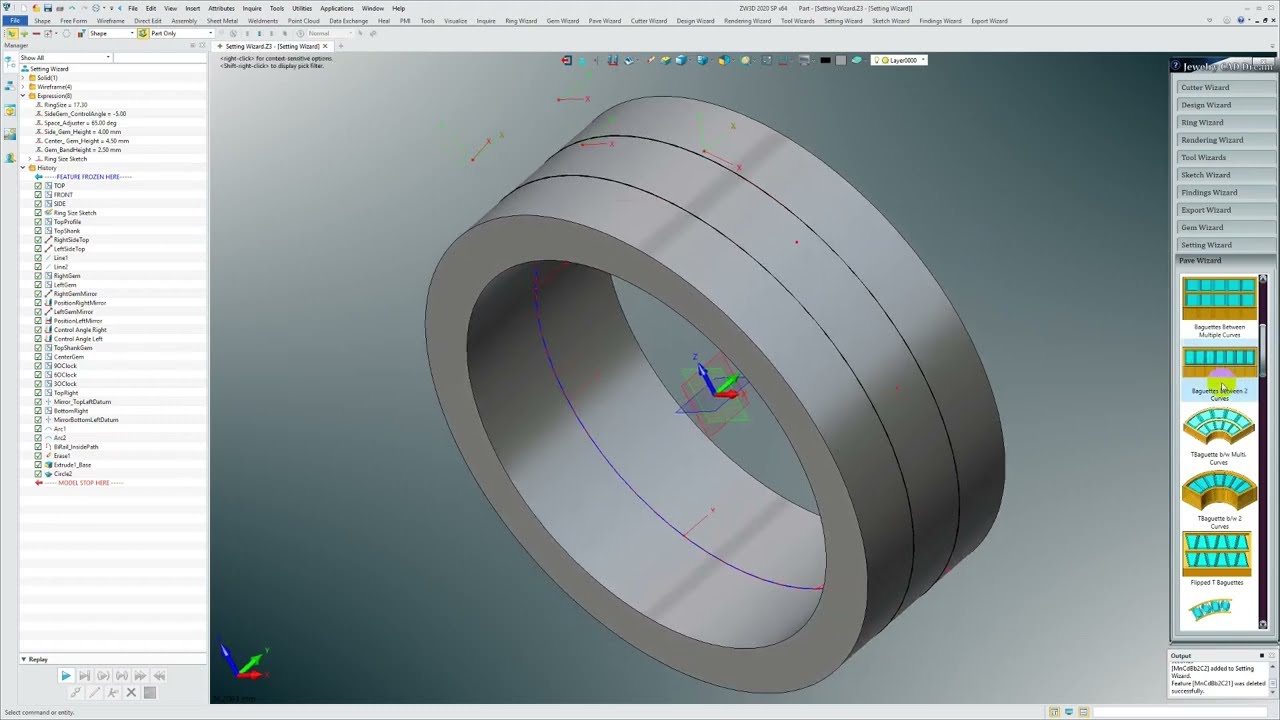Image resolution: width=1280 pixels, height=720 pixels.
Task: Collapse the History tree node
Action: pyautogui.click(x=23, y=168)
